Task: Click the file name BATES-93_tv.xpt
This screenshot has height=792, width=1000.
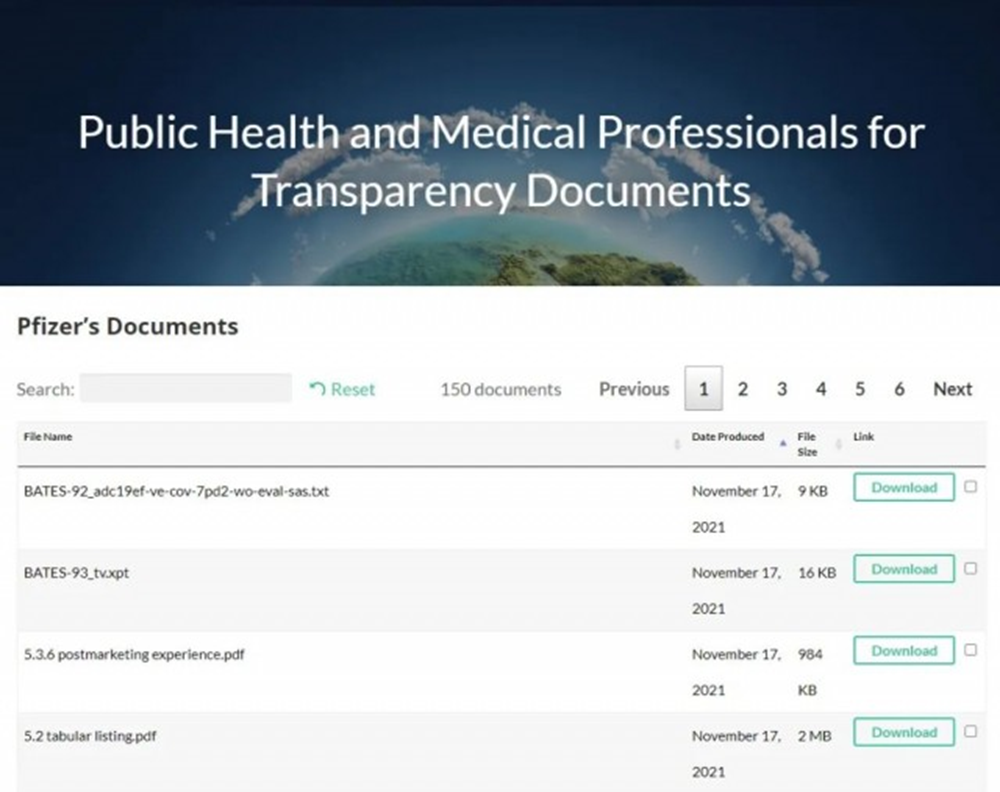Action: pos(77,573)
